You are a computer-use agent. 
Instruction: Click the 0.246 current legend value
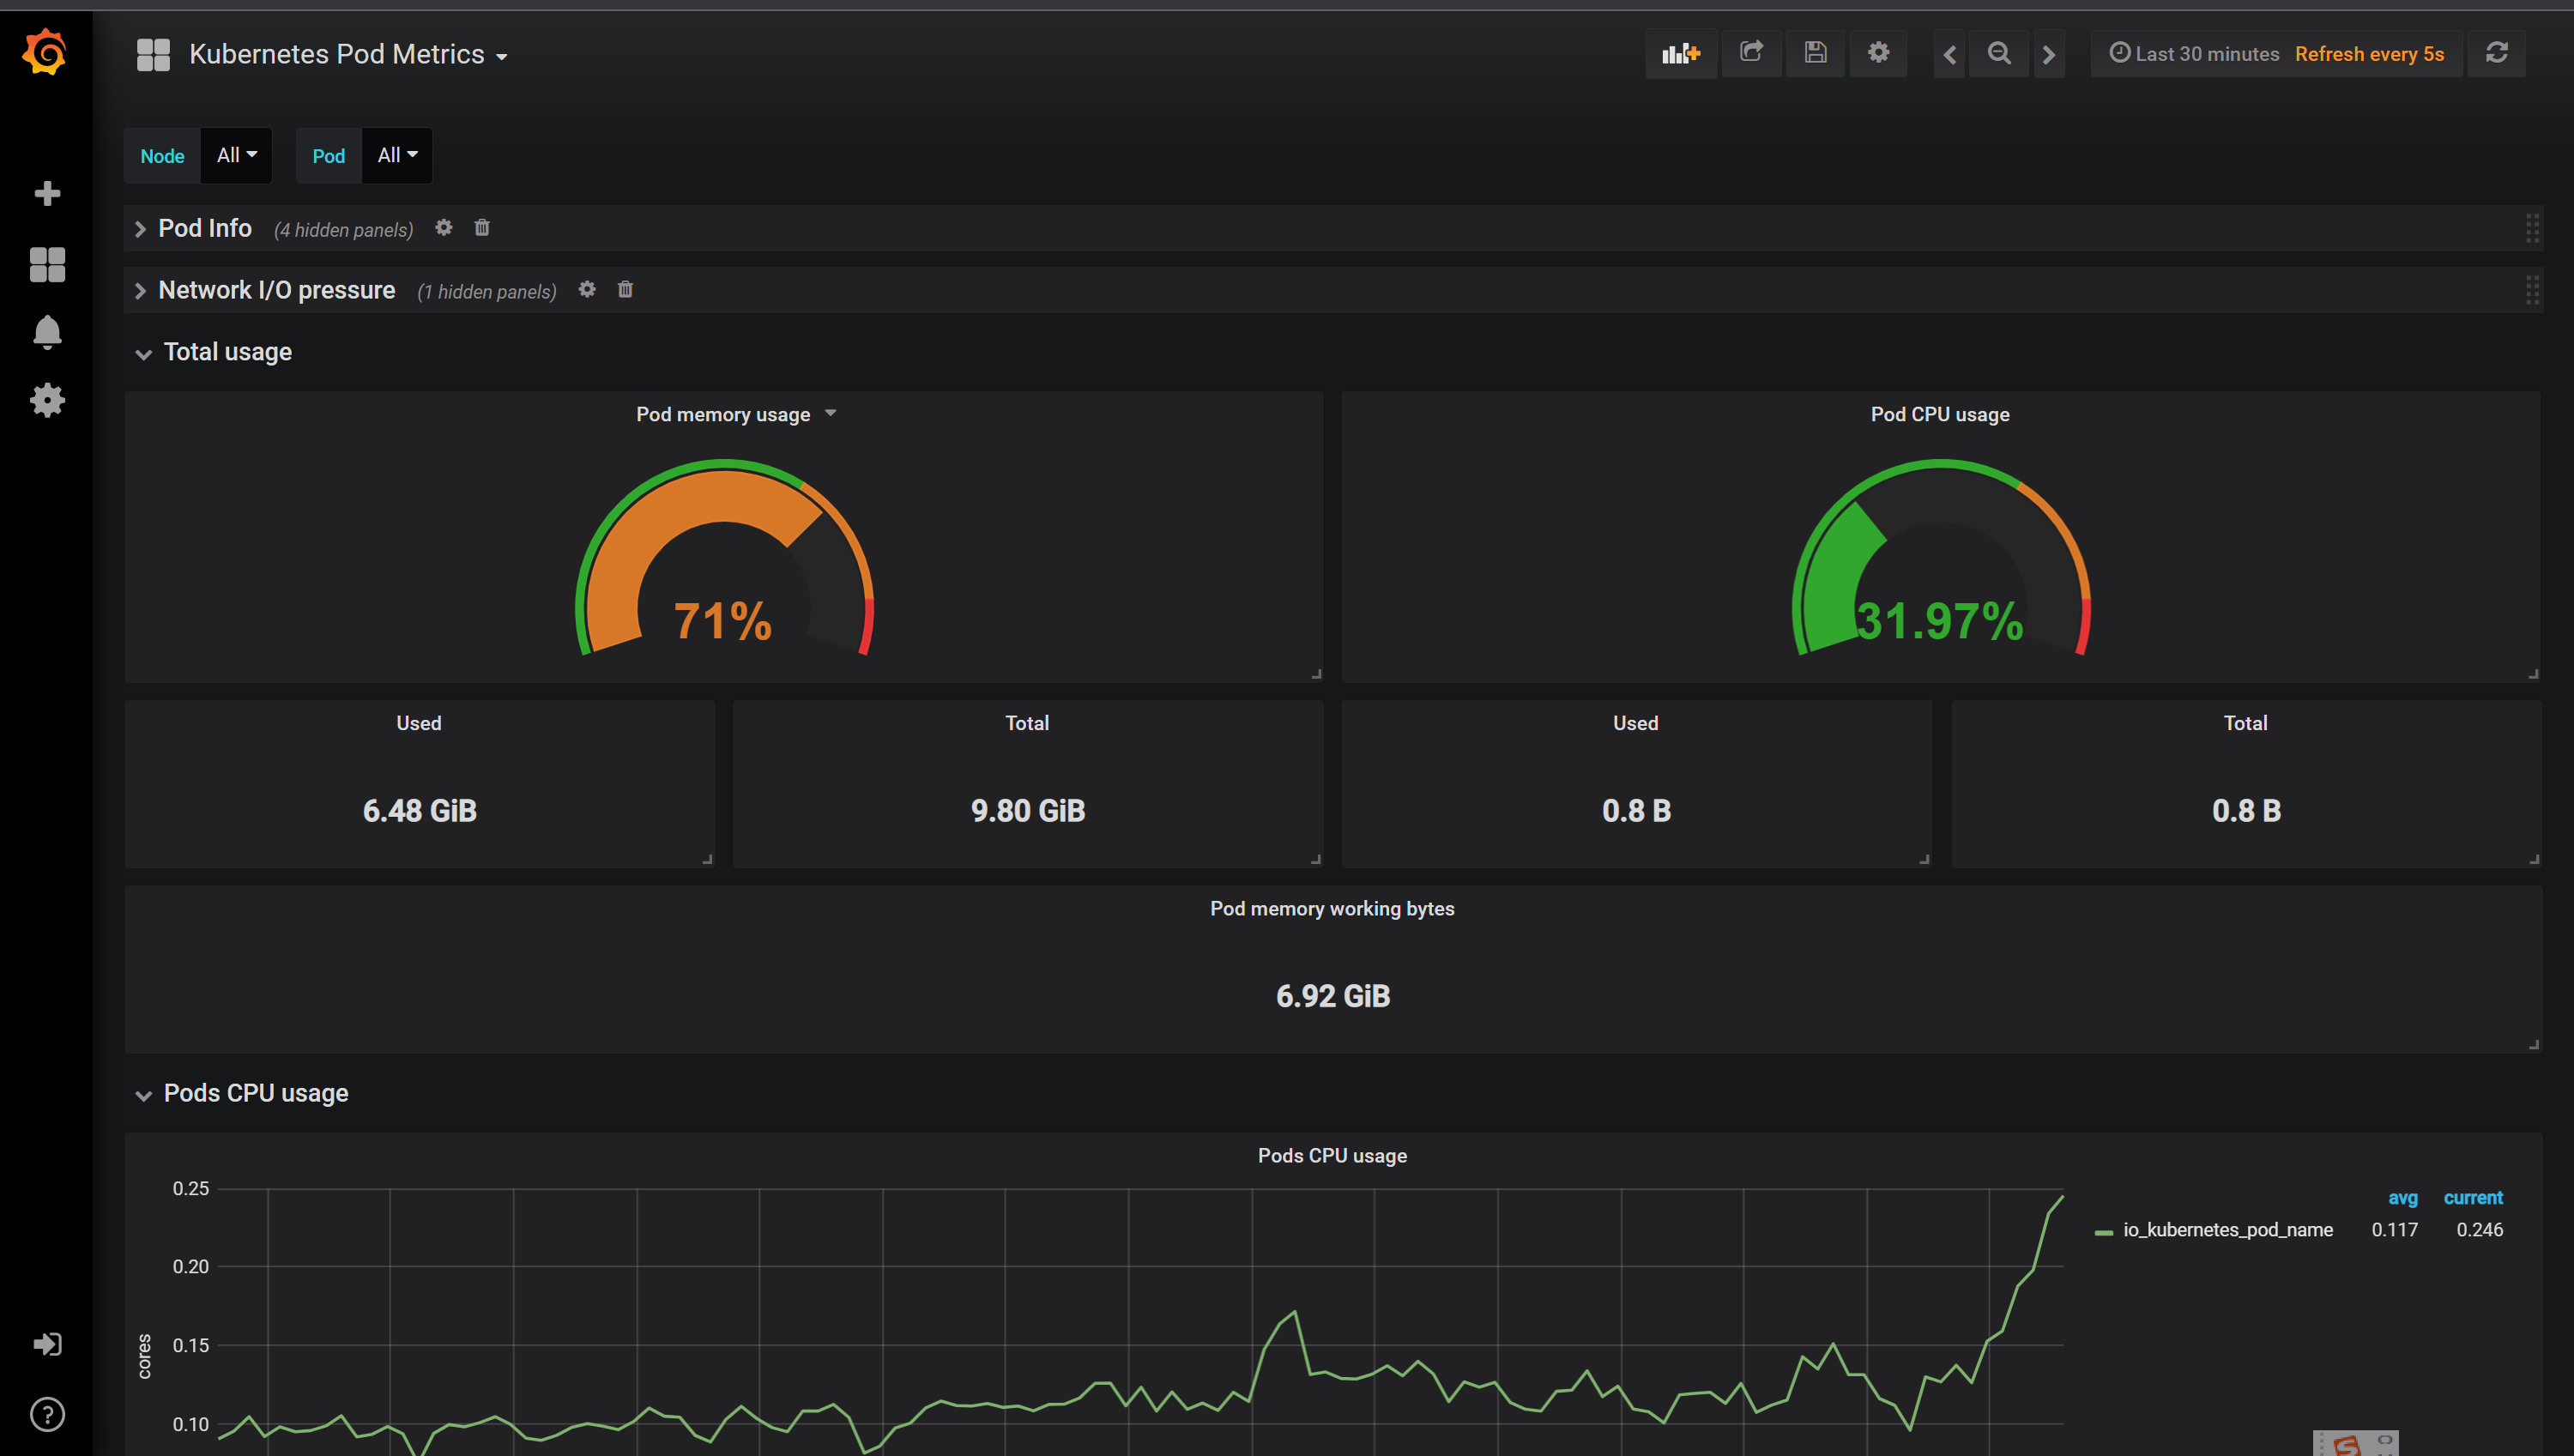point(2479,1230)
